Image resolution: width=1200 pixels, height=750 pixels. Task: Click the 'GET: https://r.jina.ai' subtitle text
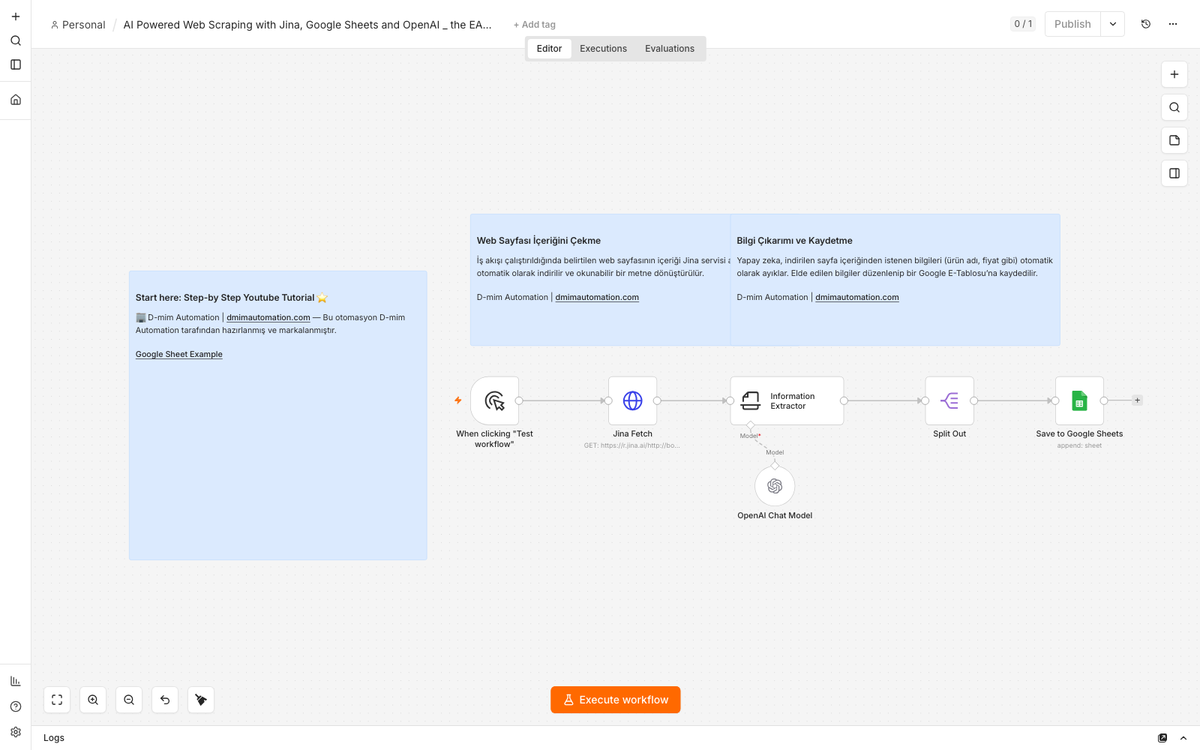point(632,445)
